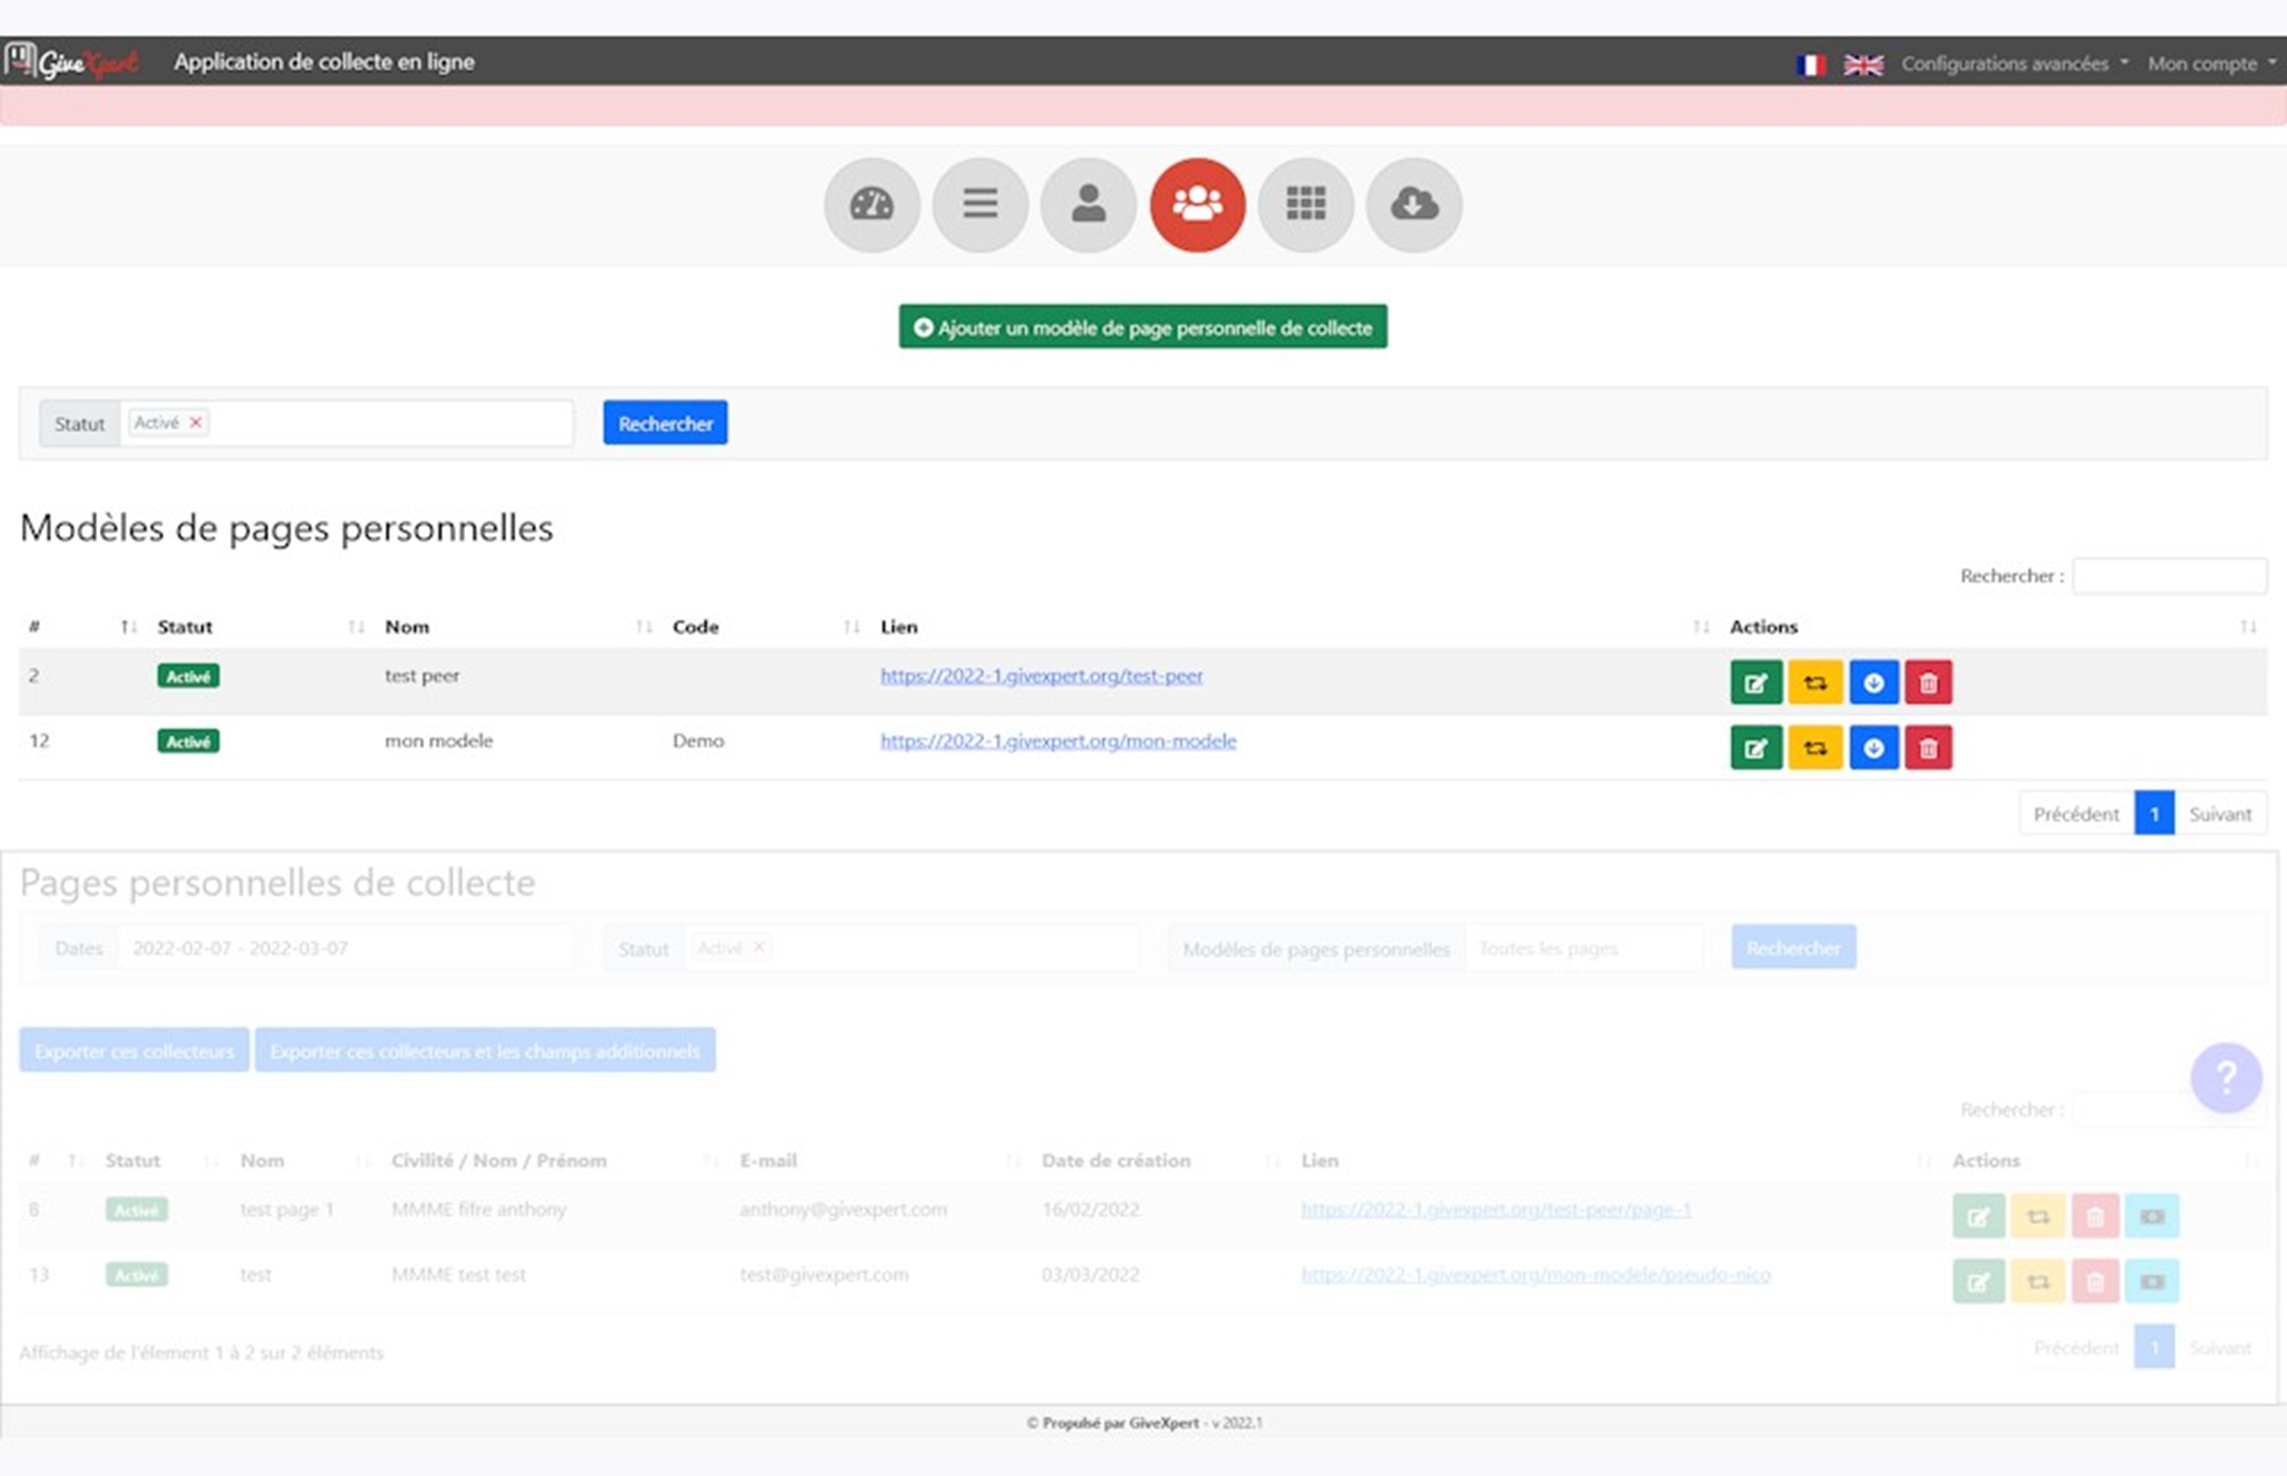Click light blue icon for 'test page 1'
Viewport: 2287px width, 1476px height.
pos(2152,1216)
